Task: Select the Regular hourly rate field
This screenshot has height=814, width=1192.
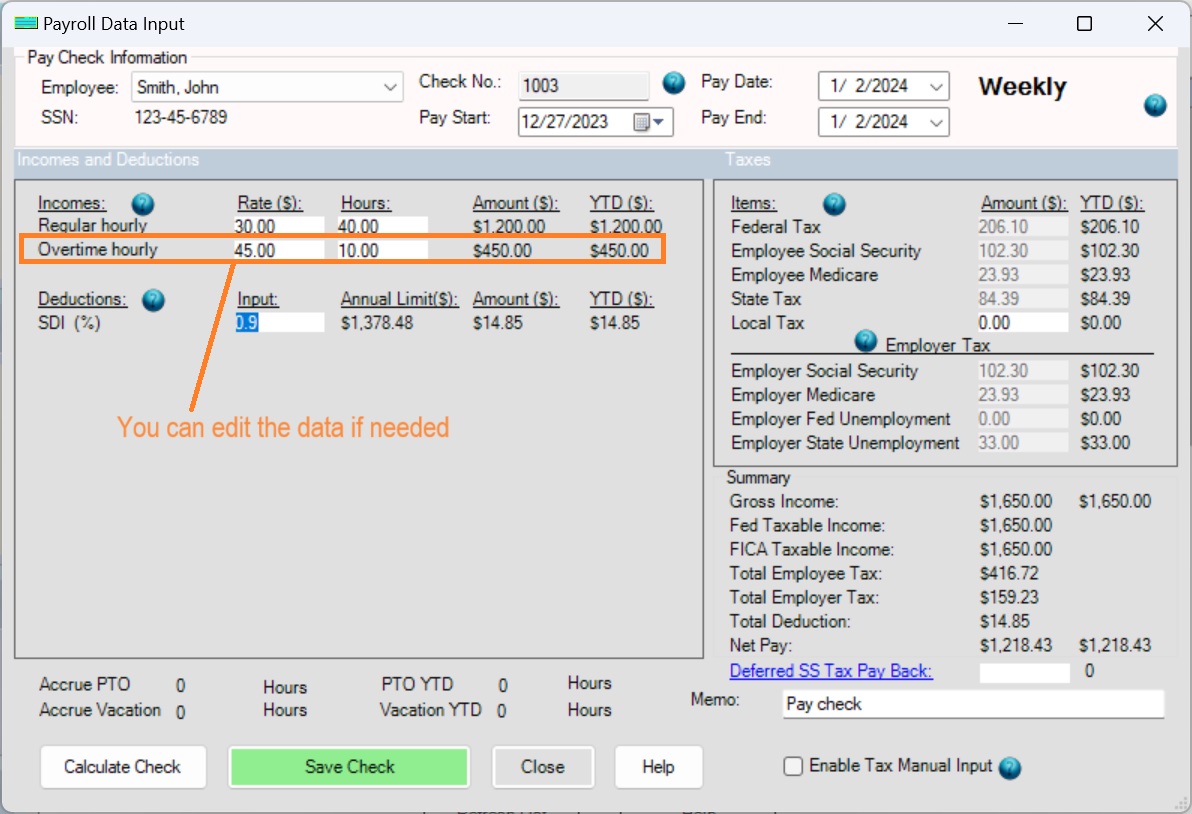Action: 279,227
